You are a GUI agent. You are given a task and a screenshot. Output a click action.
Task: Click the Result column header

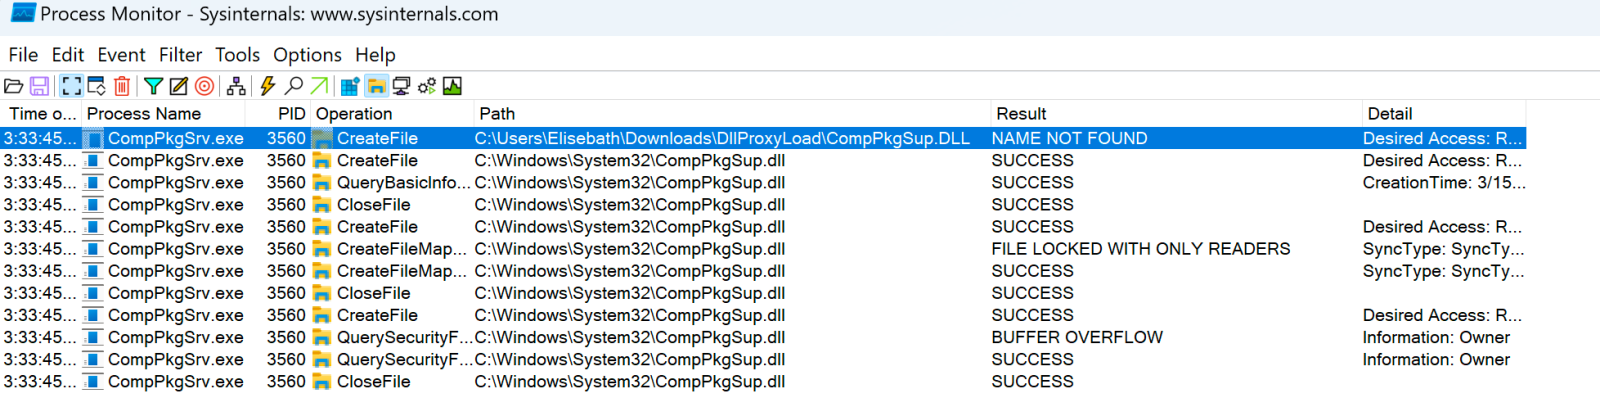click(1022, 114)
